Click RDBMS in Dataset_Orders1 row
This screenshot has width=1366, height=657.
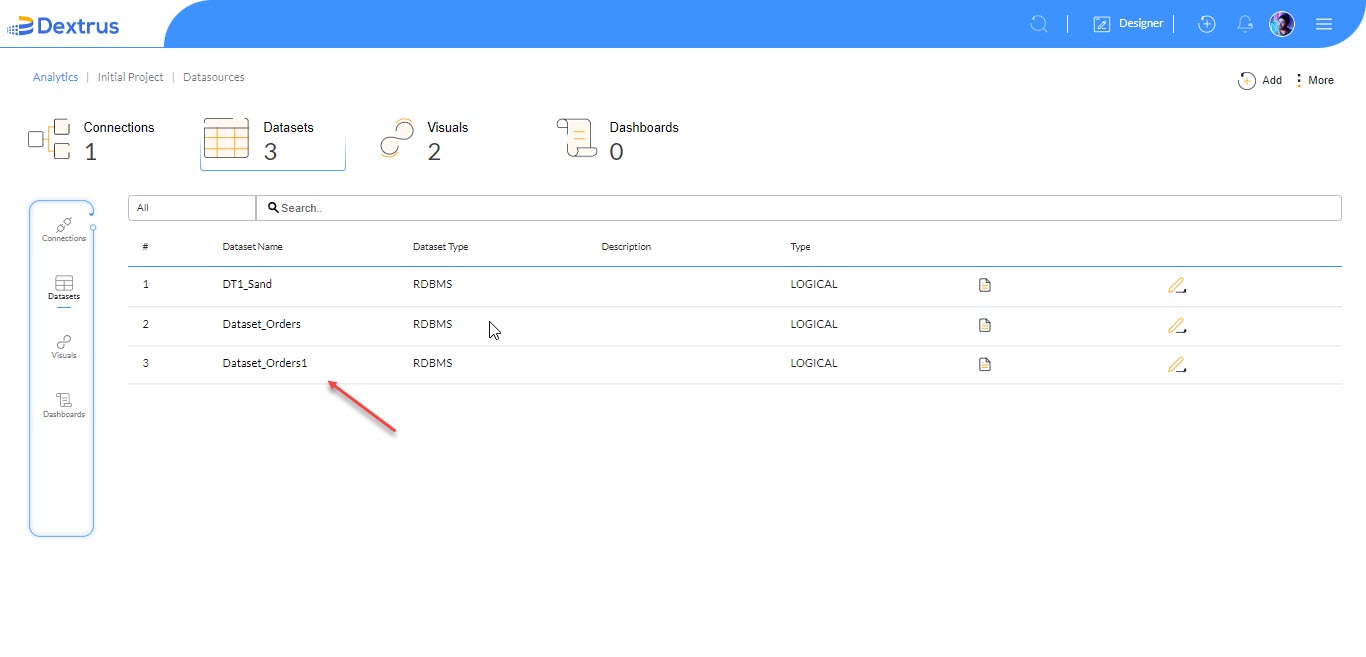point(432,363)
